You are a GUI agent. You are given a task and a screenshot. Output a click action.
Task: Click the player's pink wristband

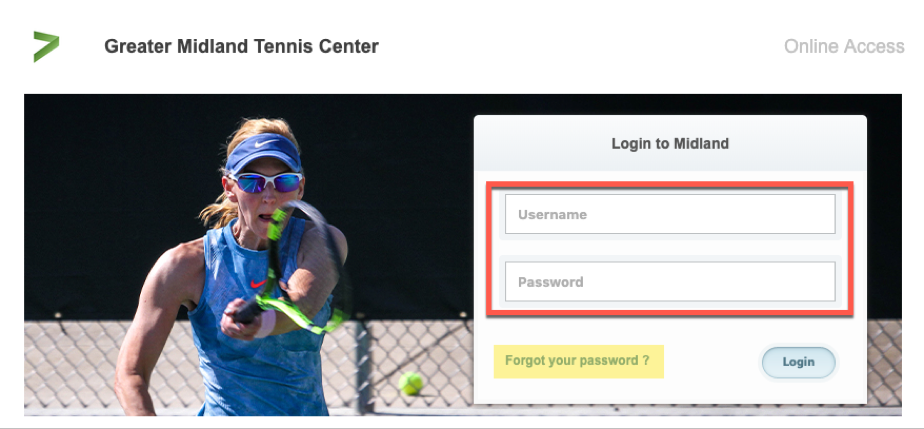point(265,324)
